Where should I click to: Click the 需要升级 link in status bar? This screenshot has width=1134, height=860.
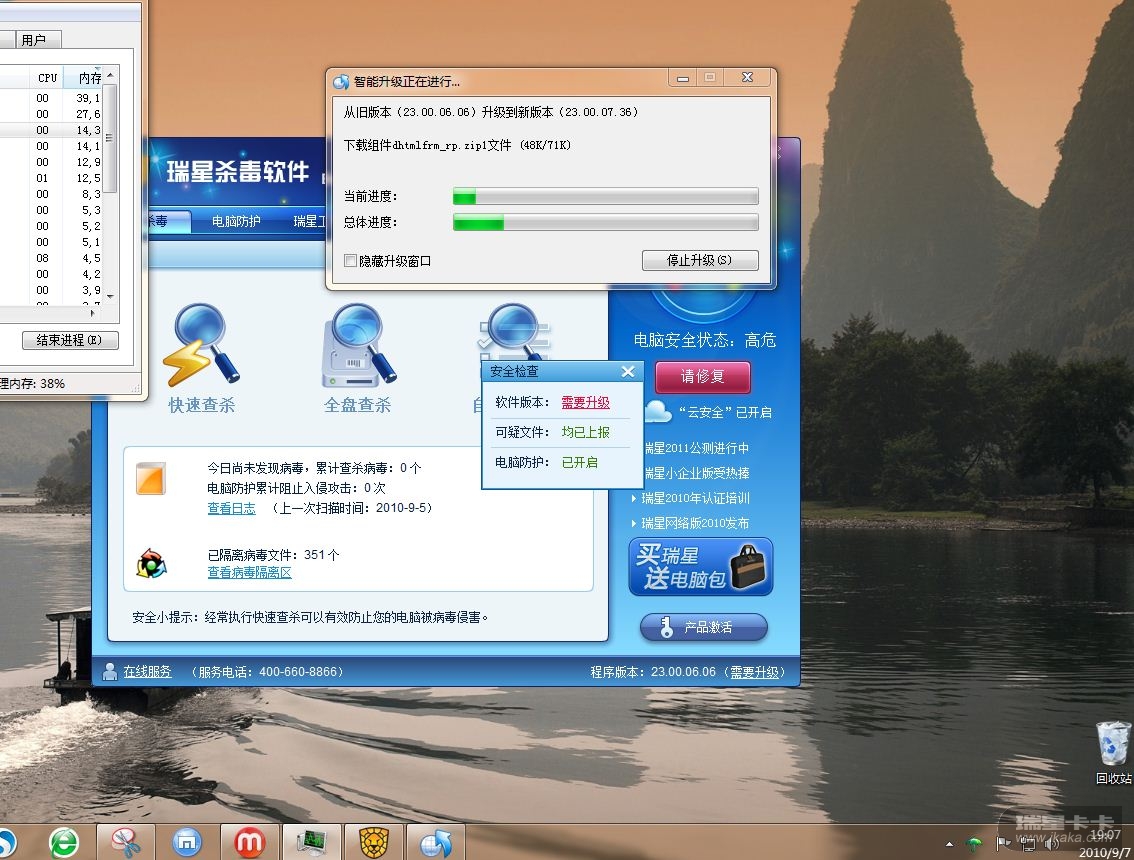click(x=754, y=672)
